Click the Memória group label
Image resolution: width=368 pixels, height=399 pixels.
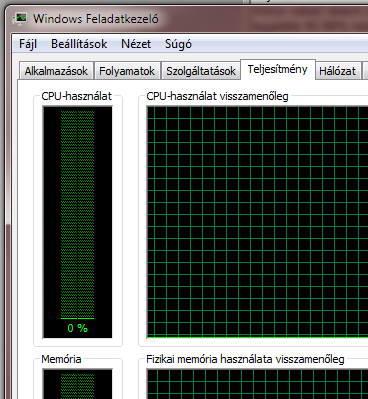pos(61,359)
